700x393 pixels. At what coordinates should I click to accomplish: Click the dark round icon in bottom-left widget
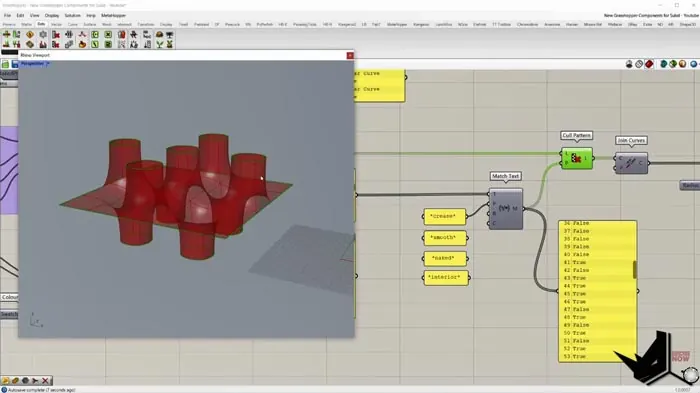click(x=25, y=380)
